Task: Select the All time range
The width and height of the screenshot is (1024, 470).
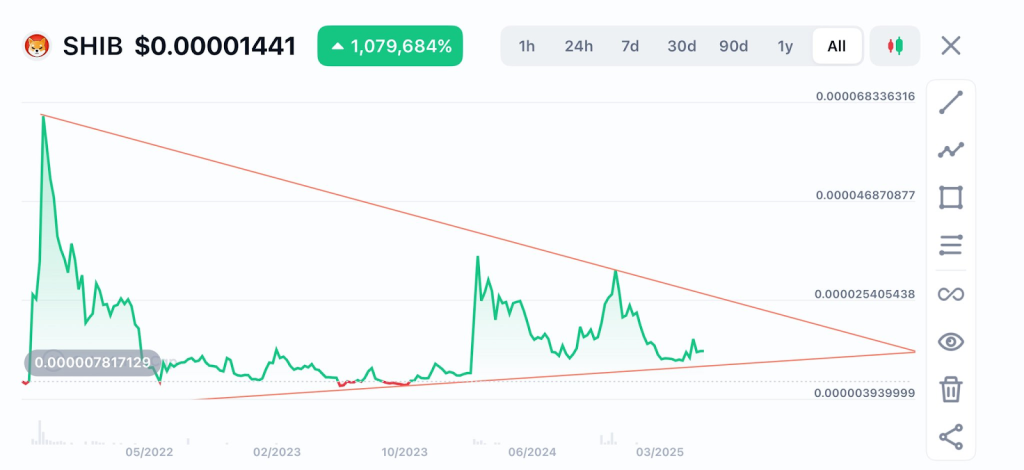Action: pos(837,46)
